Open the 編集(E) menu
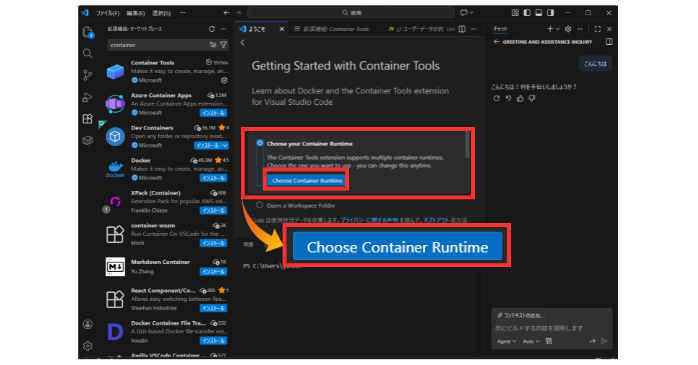 pos(135,13)
